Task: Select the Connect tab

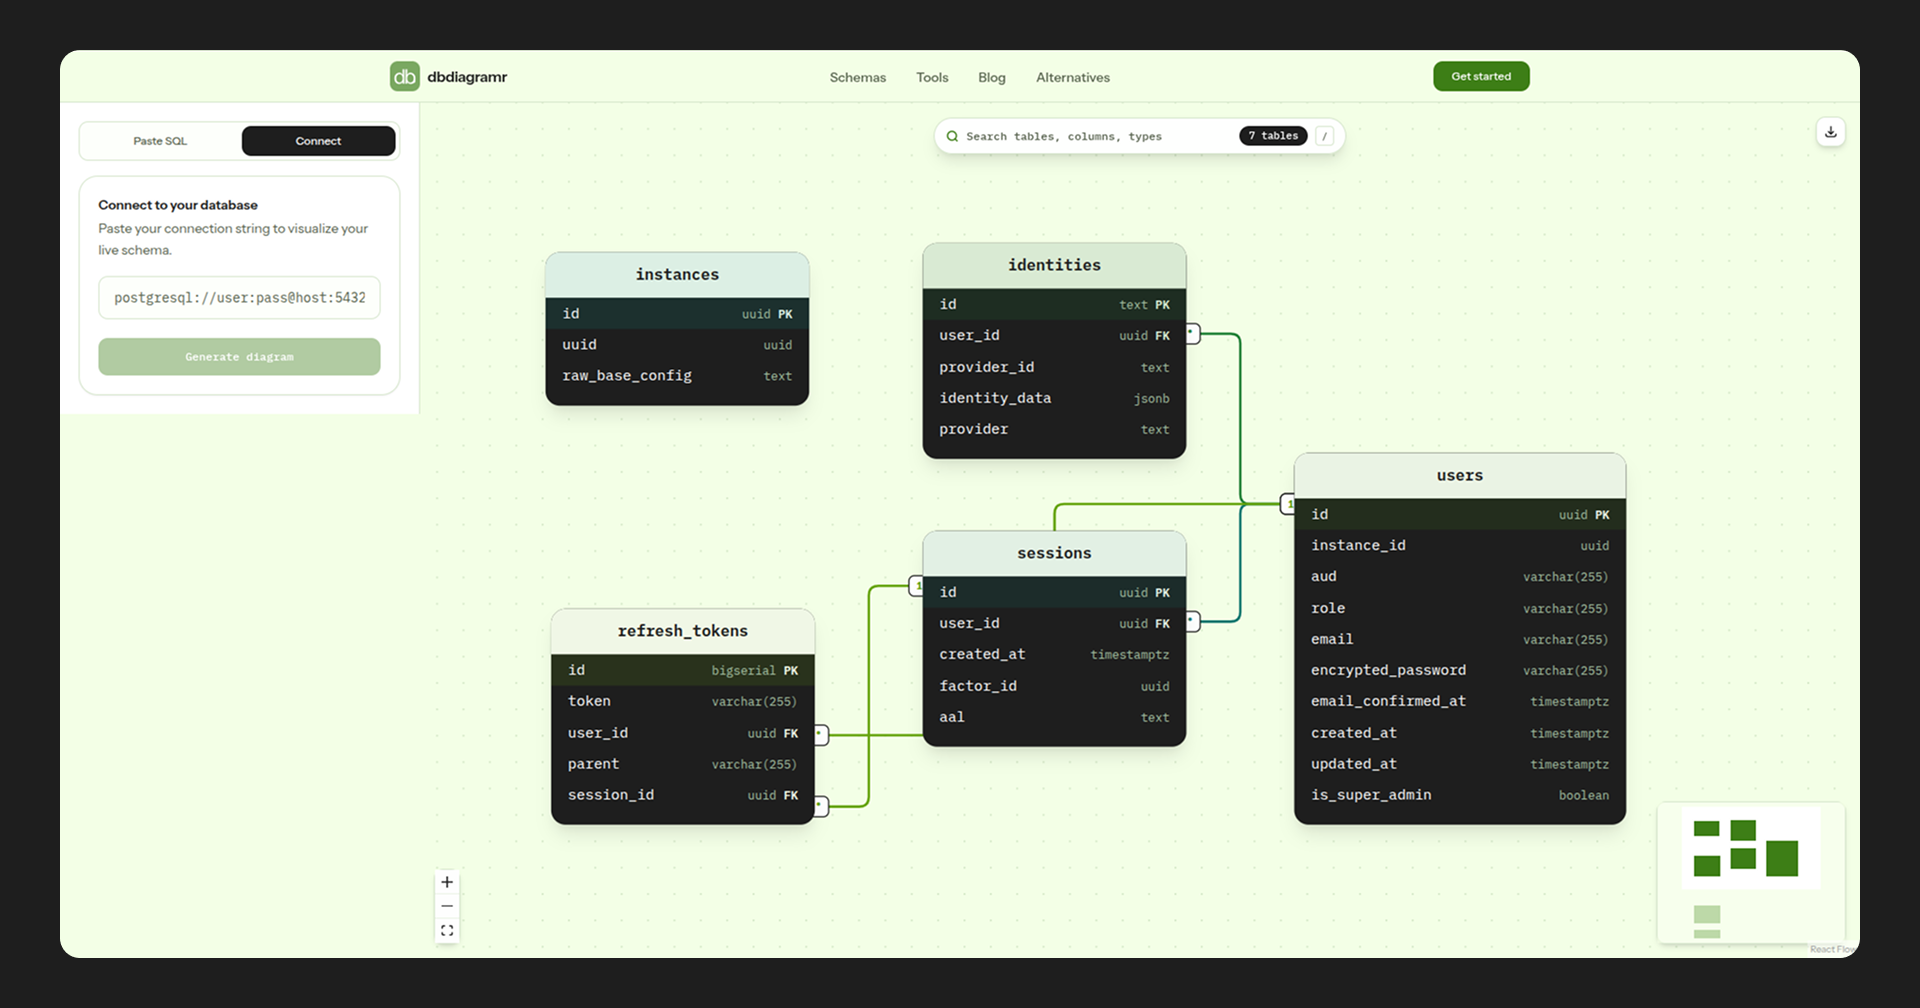Action: (318, 141)
